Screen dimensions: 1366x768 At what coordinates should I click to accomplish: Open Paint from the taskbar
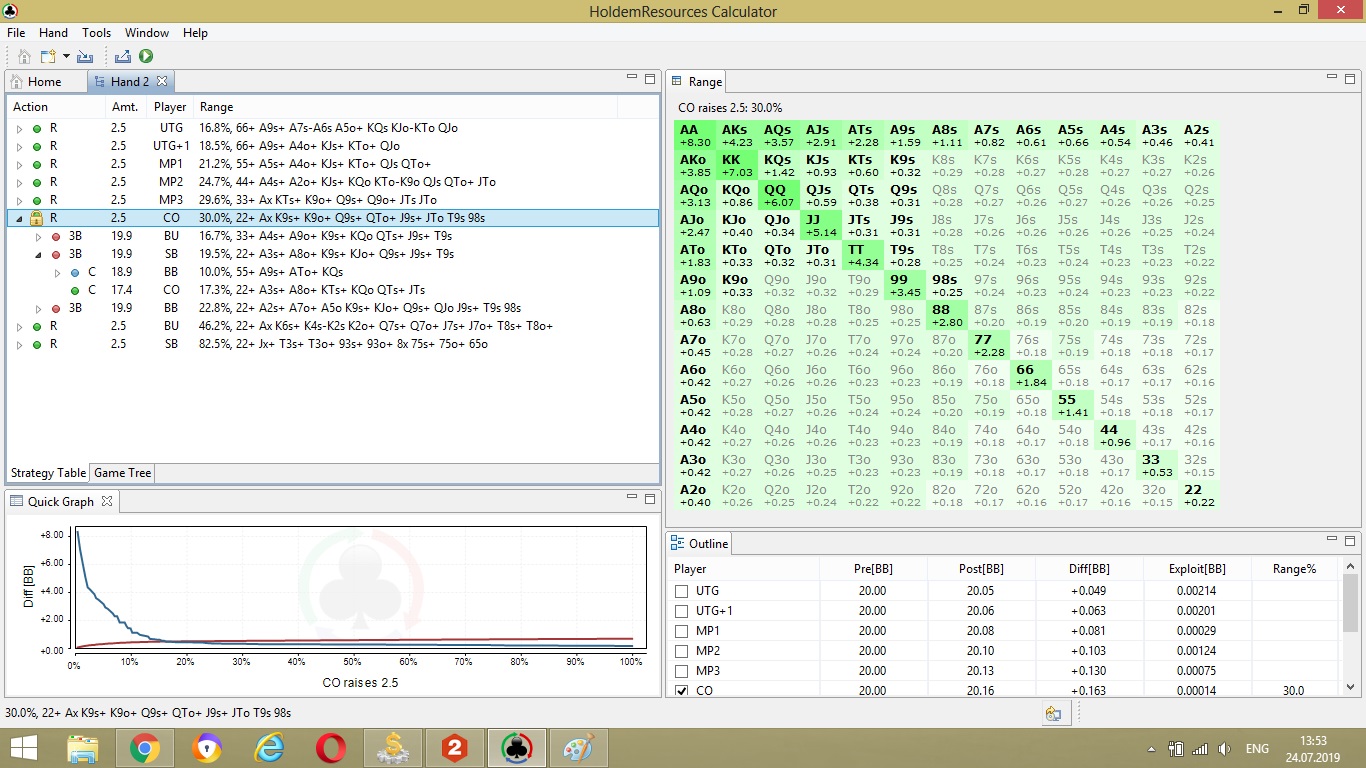pos(579,748)
